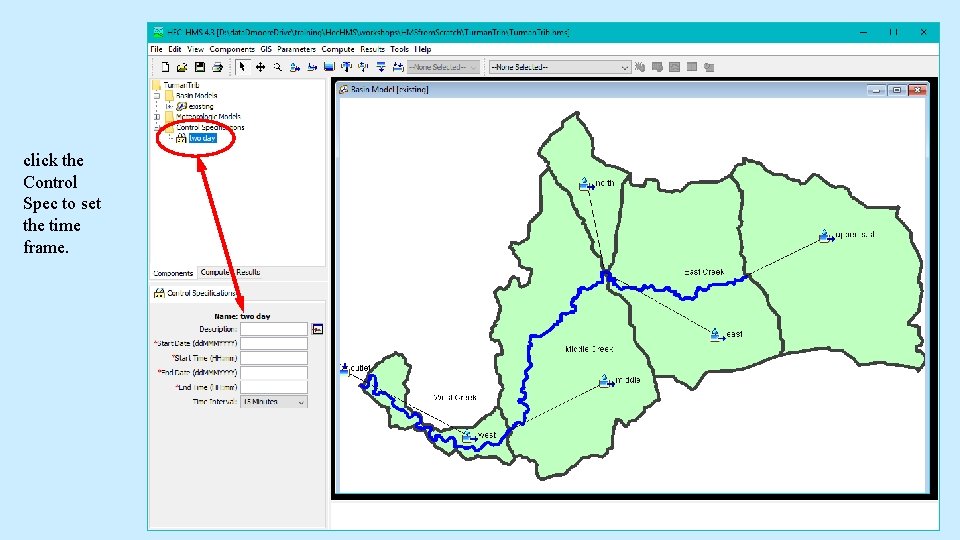Click the upper east subbasin icon

(x=826, y=236)
